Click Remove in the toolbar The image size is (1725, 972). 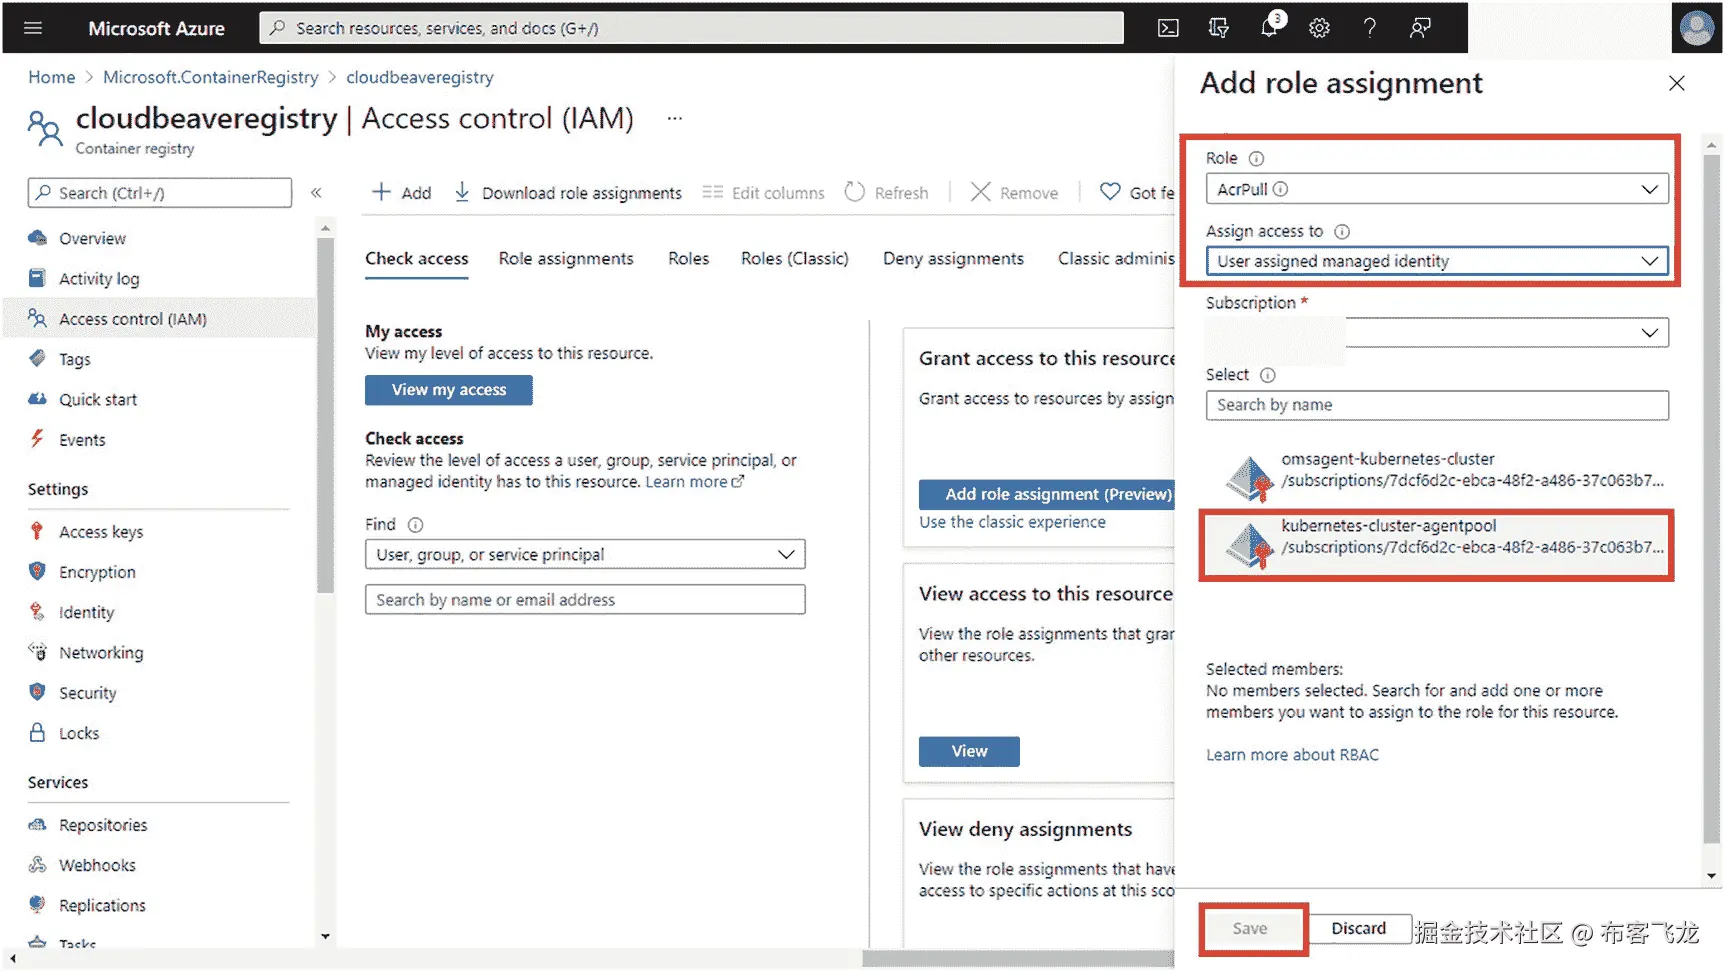pos(1014,192)
